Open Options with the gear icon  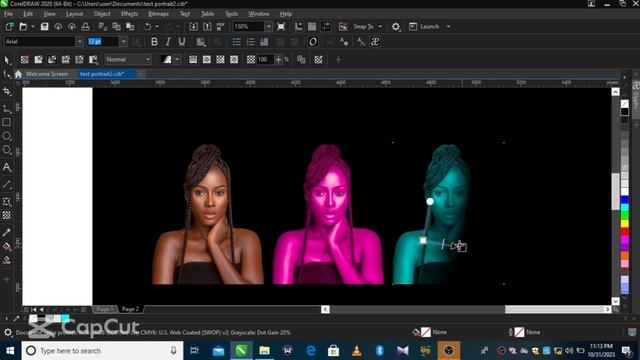[396, 27]
